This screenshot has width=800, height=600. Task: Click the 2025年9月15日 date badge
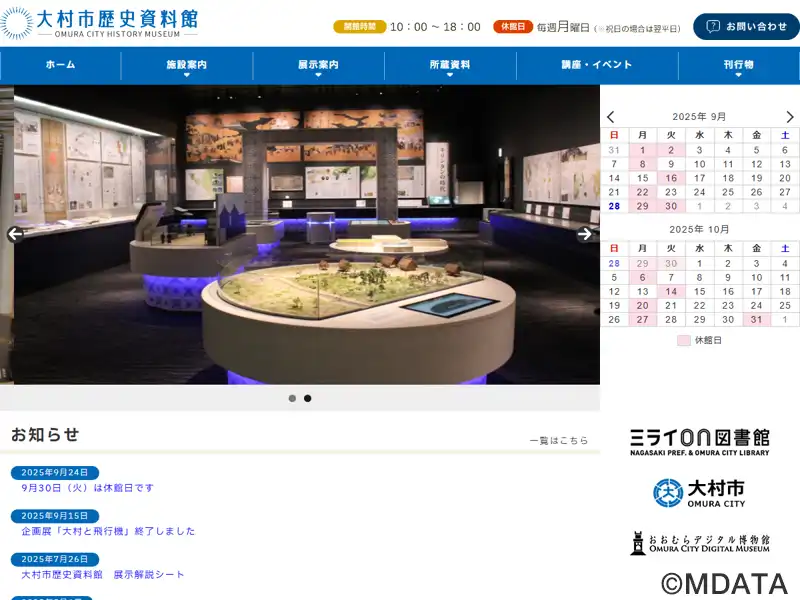(55, 516)
